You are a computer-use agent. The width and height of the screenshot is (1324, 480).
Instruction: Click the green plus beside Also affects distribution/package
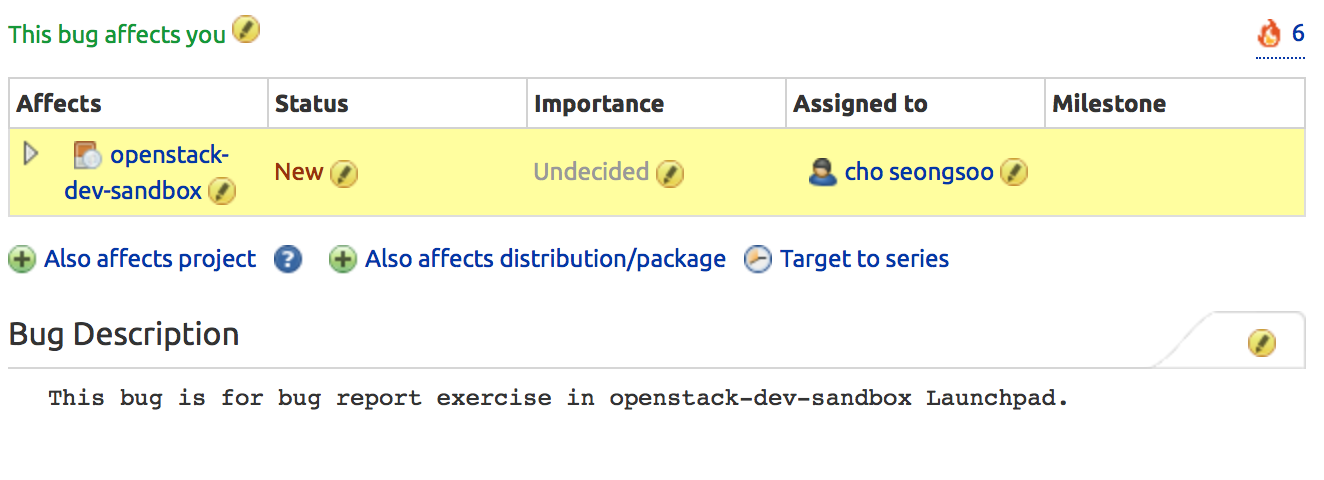pyautogui.click(x=343, y=260)
